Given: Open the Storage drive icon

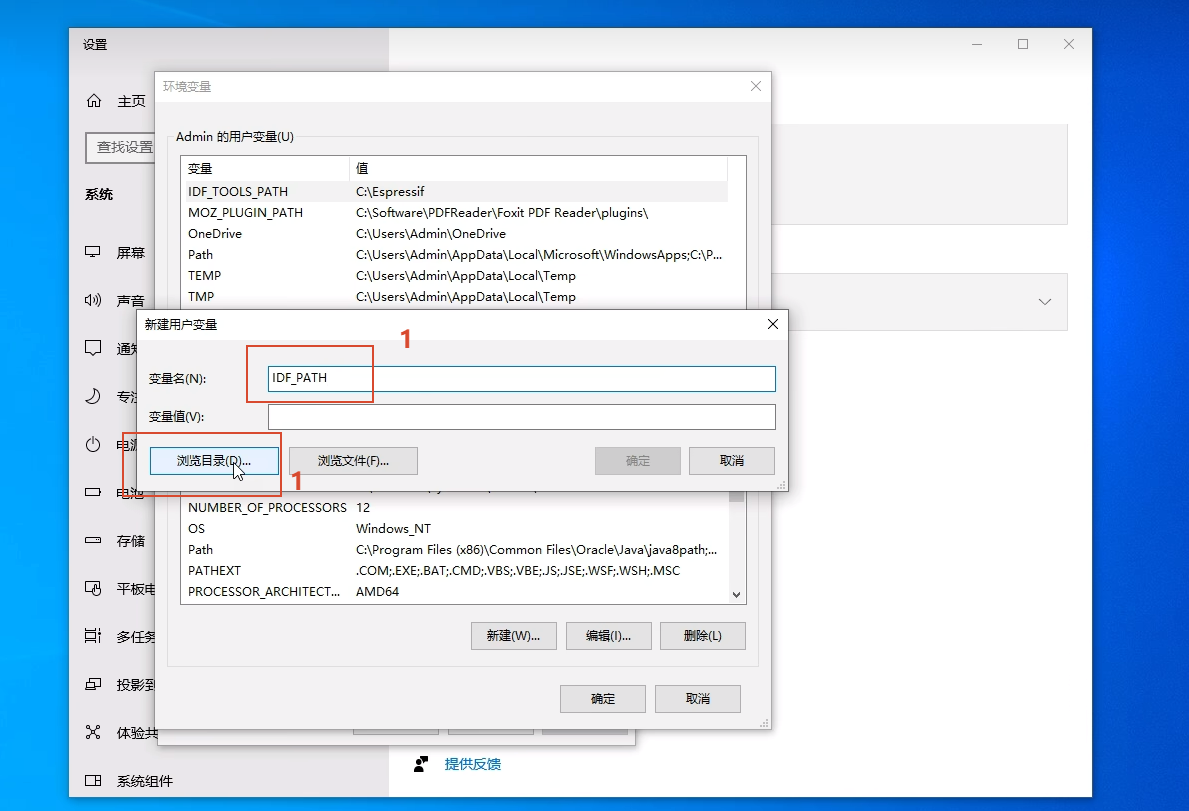Looking at the screenshot, I should (x=93, y=540).
